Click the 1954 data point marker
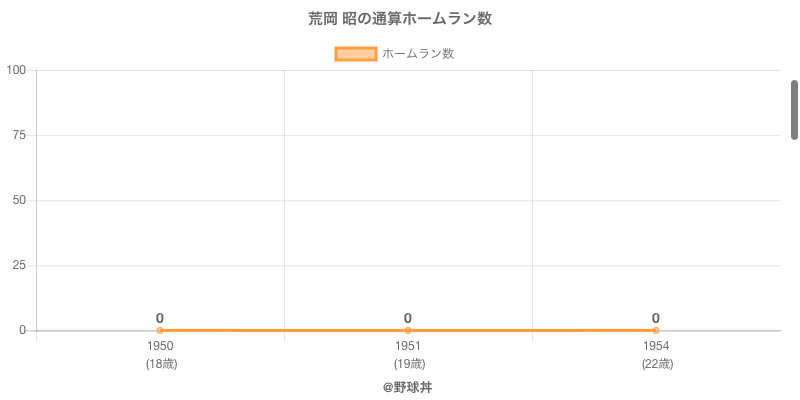The width and height of the screenshot is (800, 400). point(656,330)
